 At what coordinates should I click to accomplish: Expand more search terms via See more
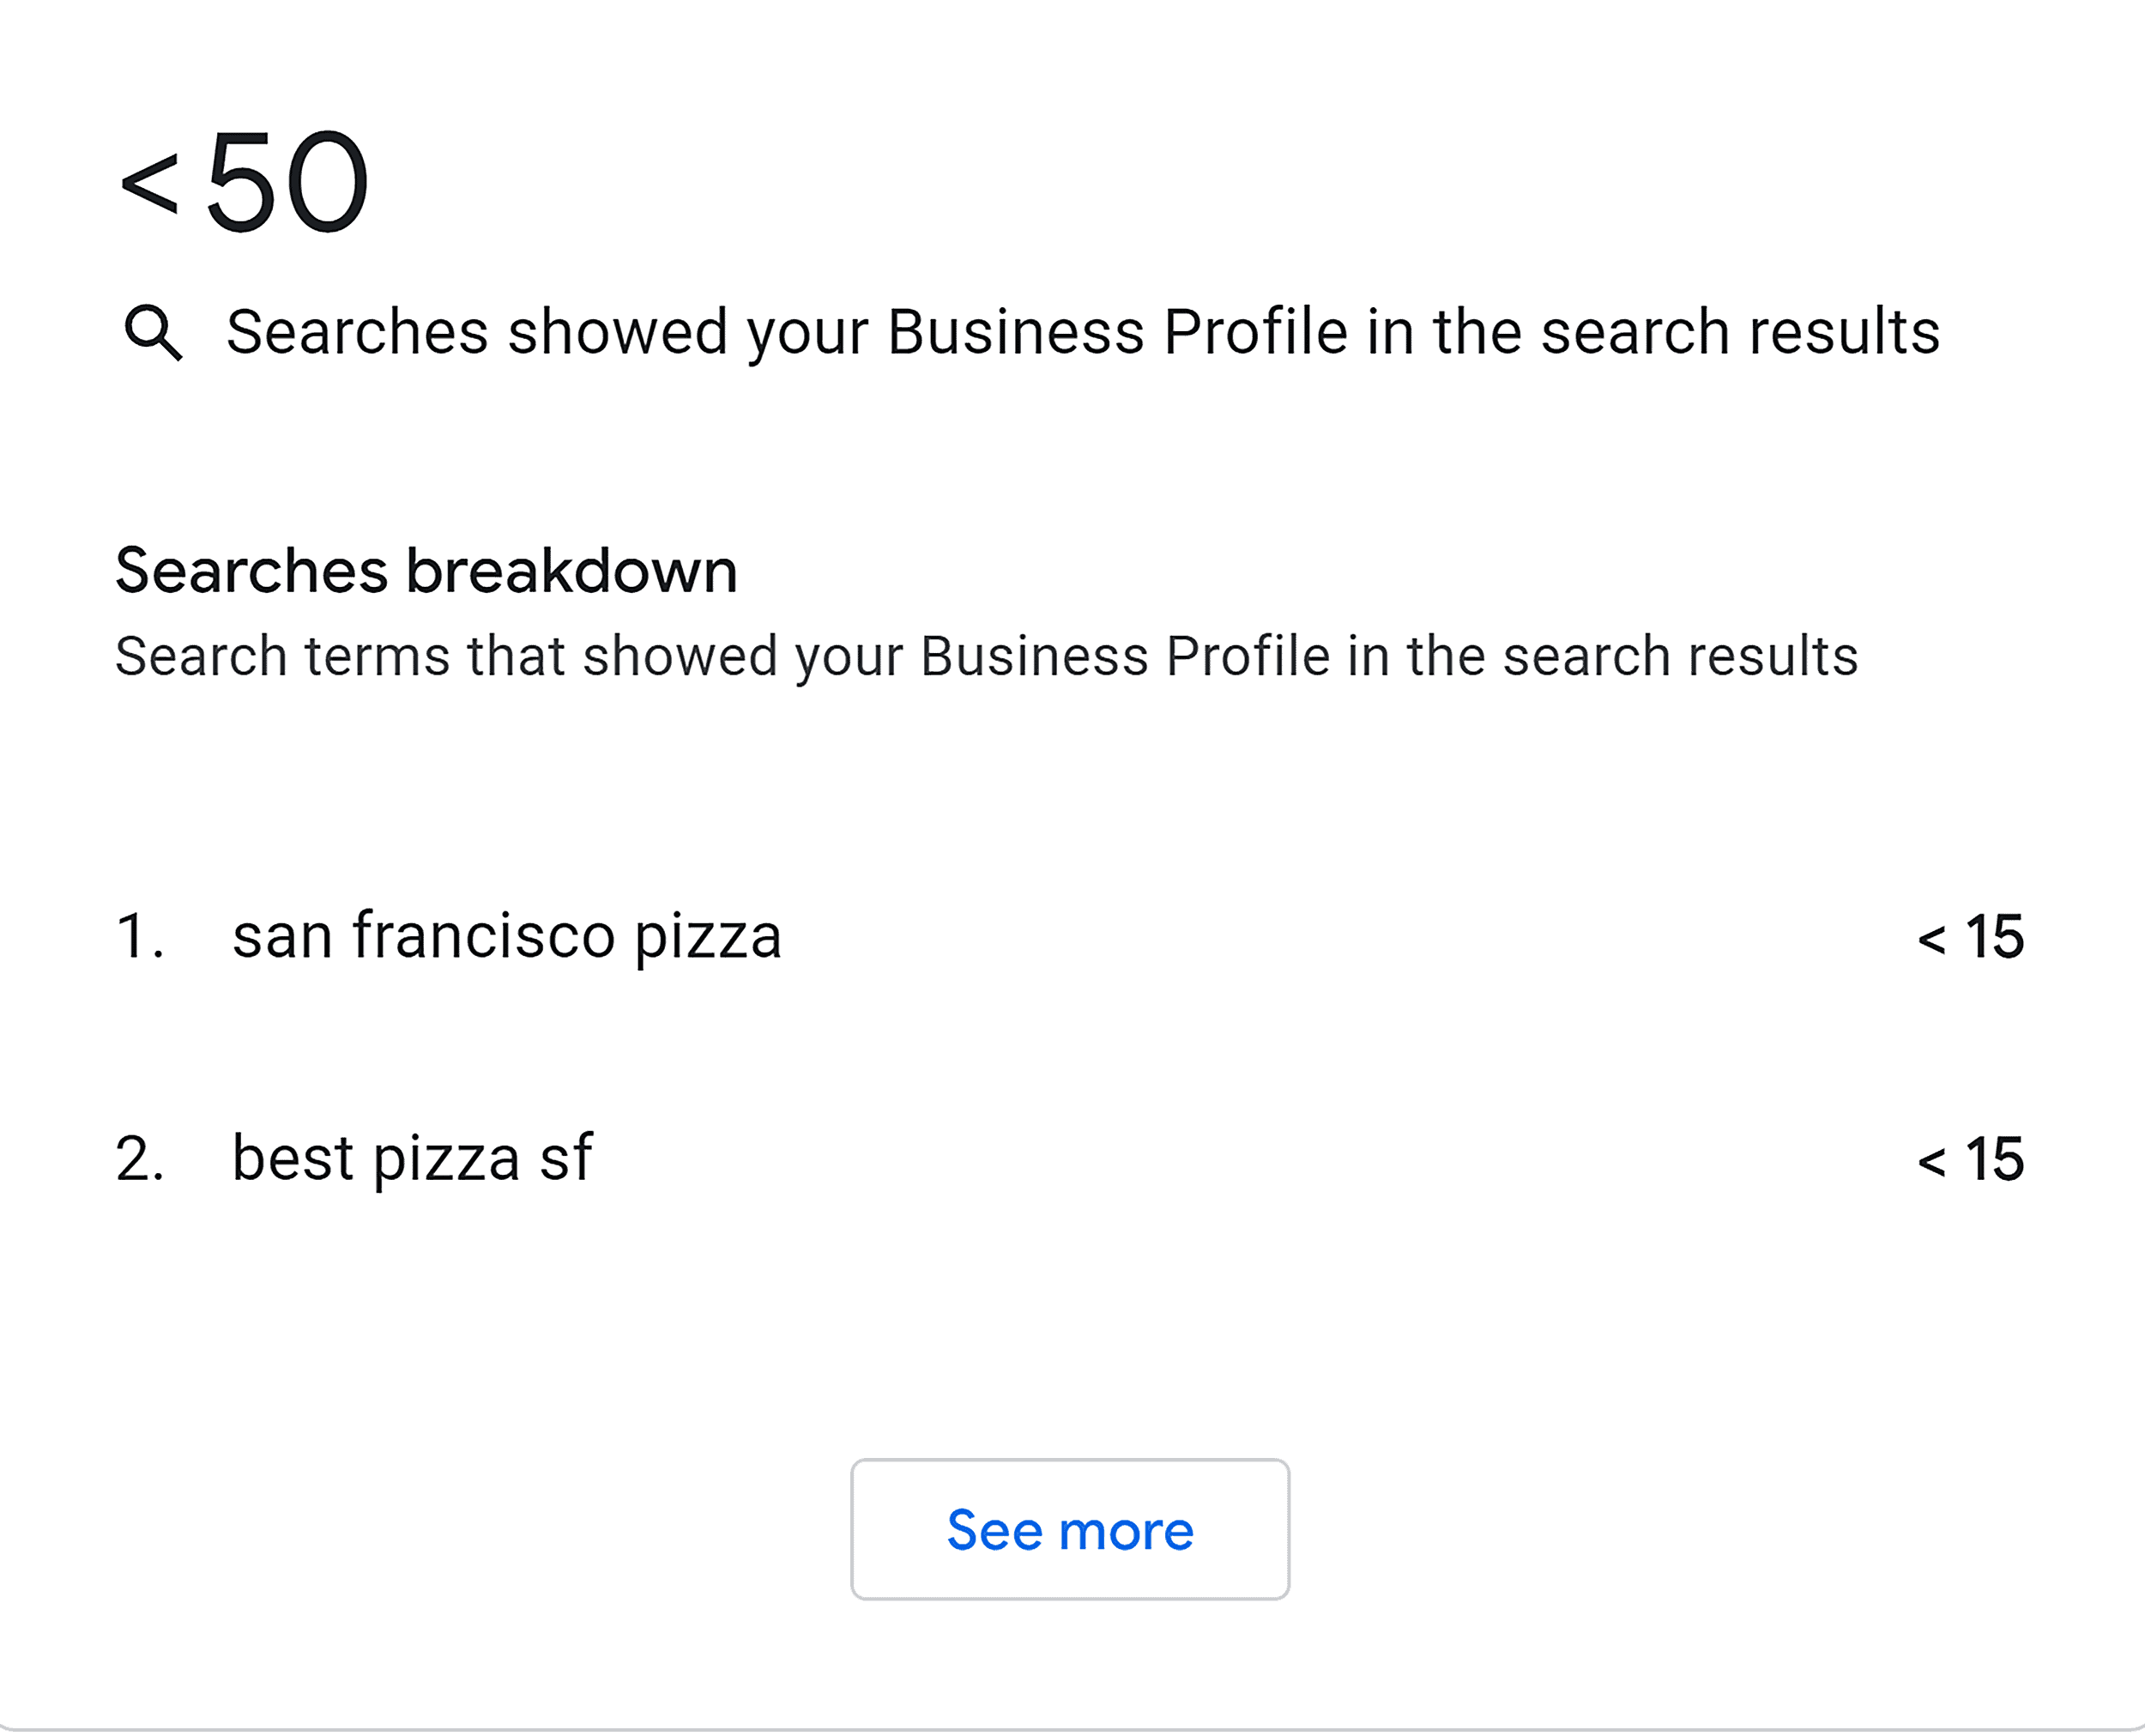pos(1070,1530)
